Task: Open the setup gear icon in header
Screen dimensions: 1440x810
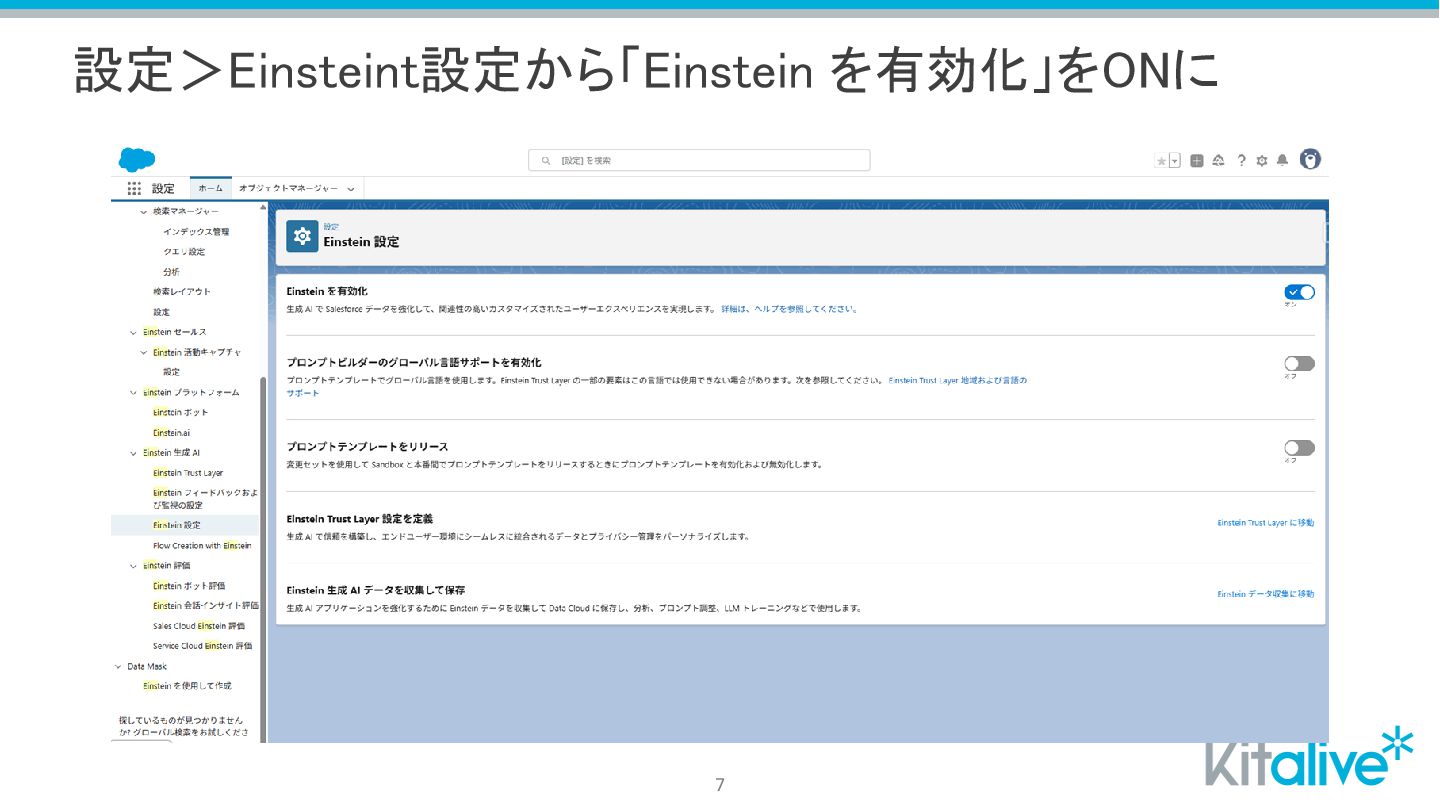Action: [x=1262, y=160]
